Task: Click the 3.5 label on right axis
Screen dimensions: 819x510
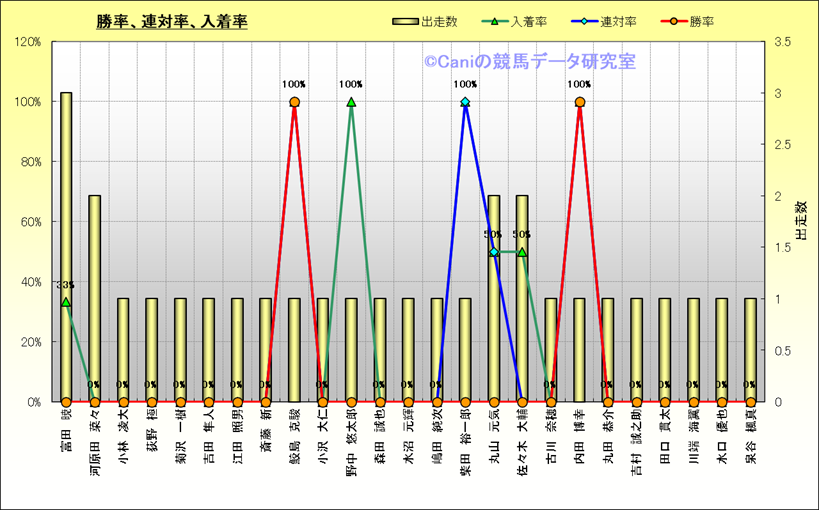Action: (x=782, y=42)
